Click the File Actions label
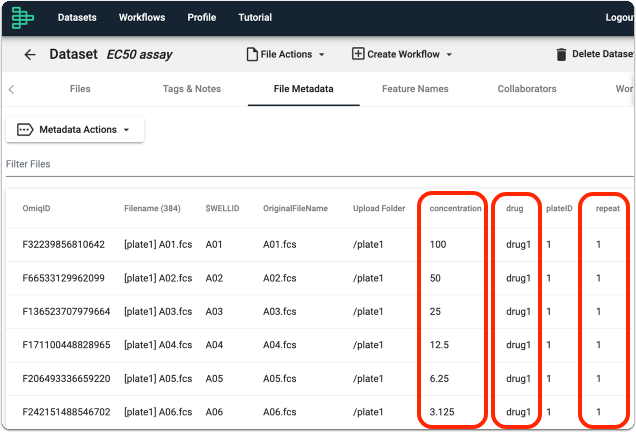This screenshot has width=636, height=432. click(286, 54)
